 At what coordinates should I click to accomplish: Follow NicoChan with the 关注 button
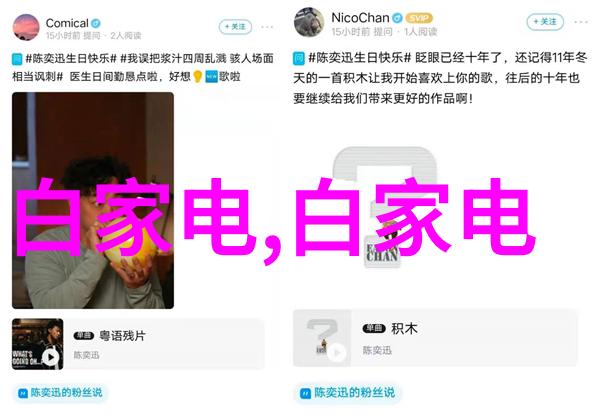(x=545, y=22)
